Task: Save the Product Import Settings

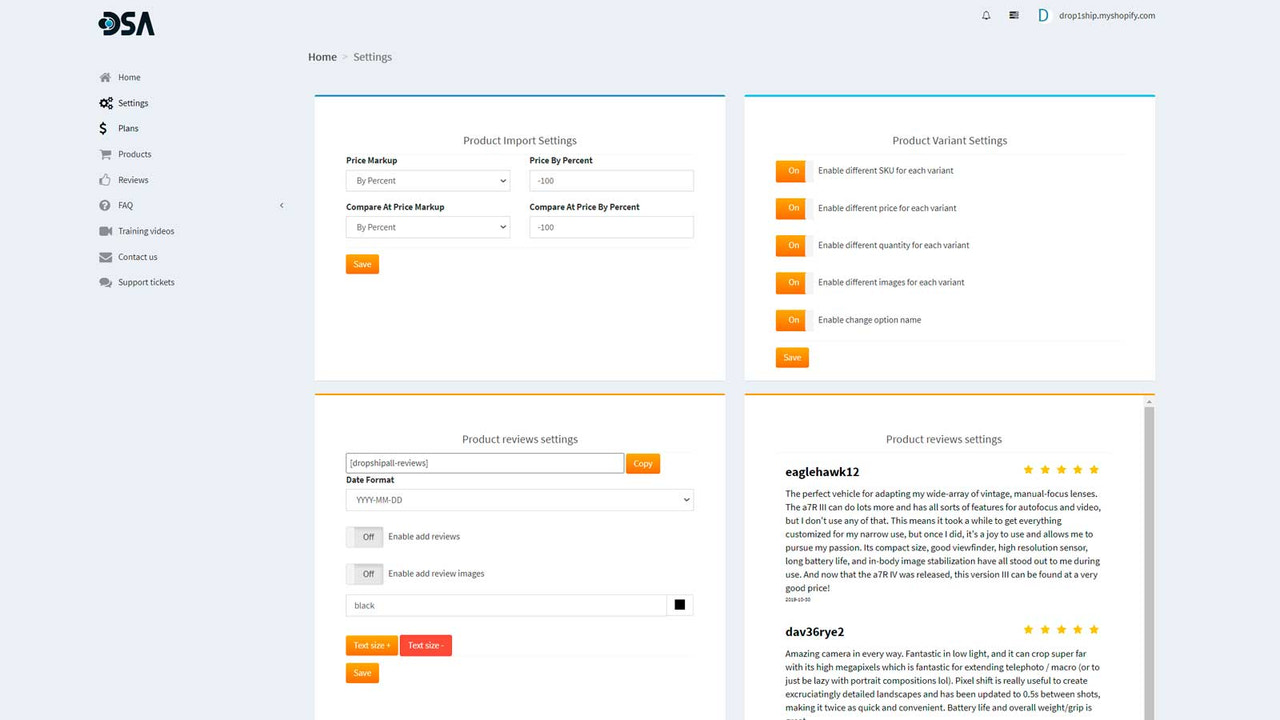Action: pyautogui.click(x=362, y=264)
